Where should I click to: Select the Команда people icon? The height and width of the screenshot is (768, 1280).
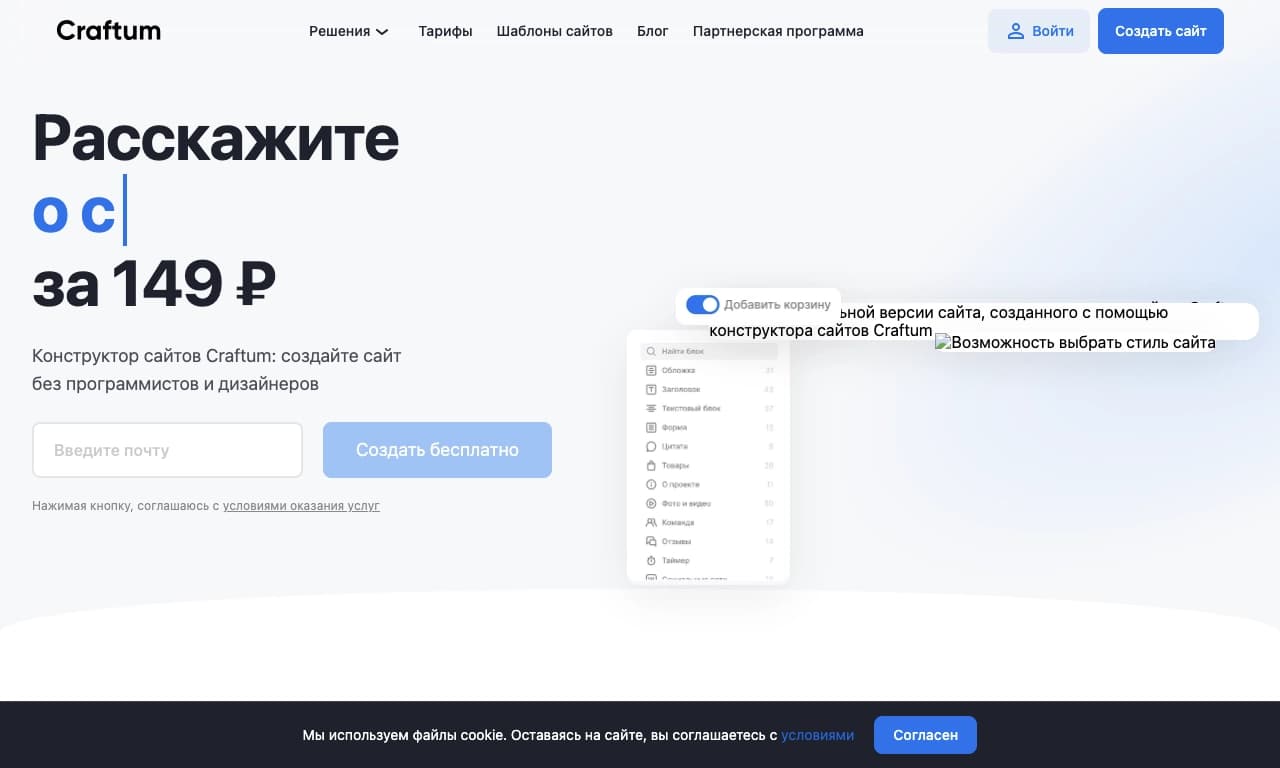(651, 523)
